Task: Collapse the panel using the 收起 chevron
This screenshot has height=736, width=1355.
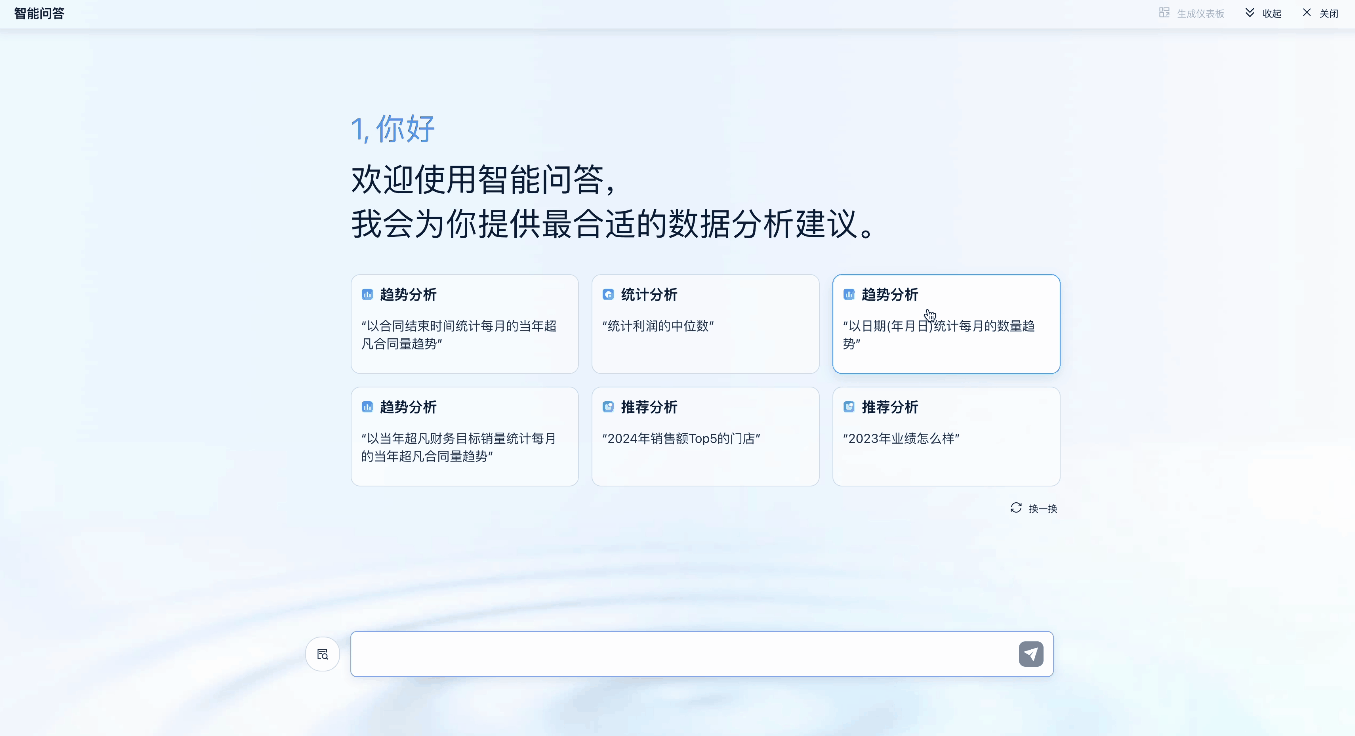Action: [x=1250, y=13]
